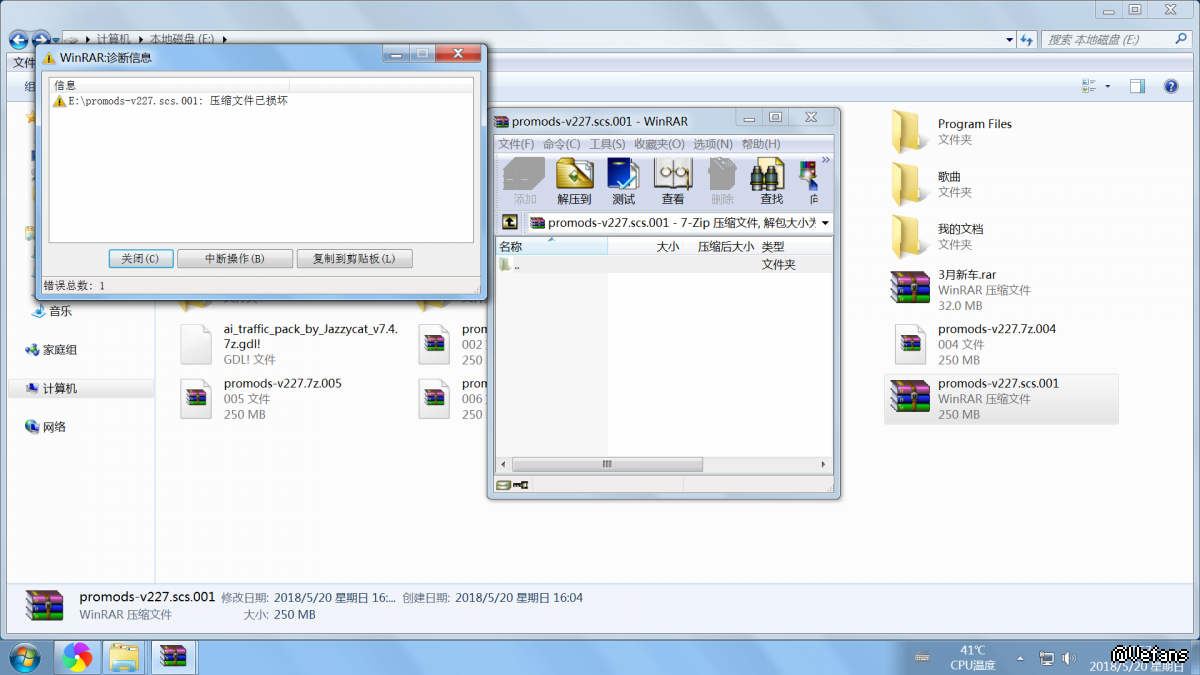
Task: Click the network tray icon
Action: [x=1046, y=659]
